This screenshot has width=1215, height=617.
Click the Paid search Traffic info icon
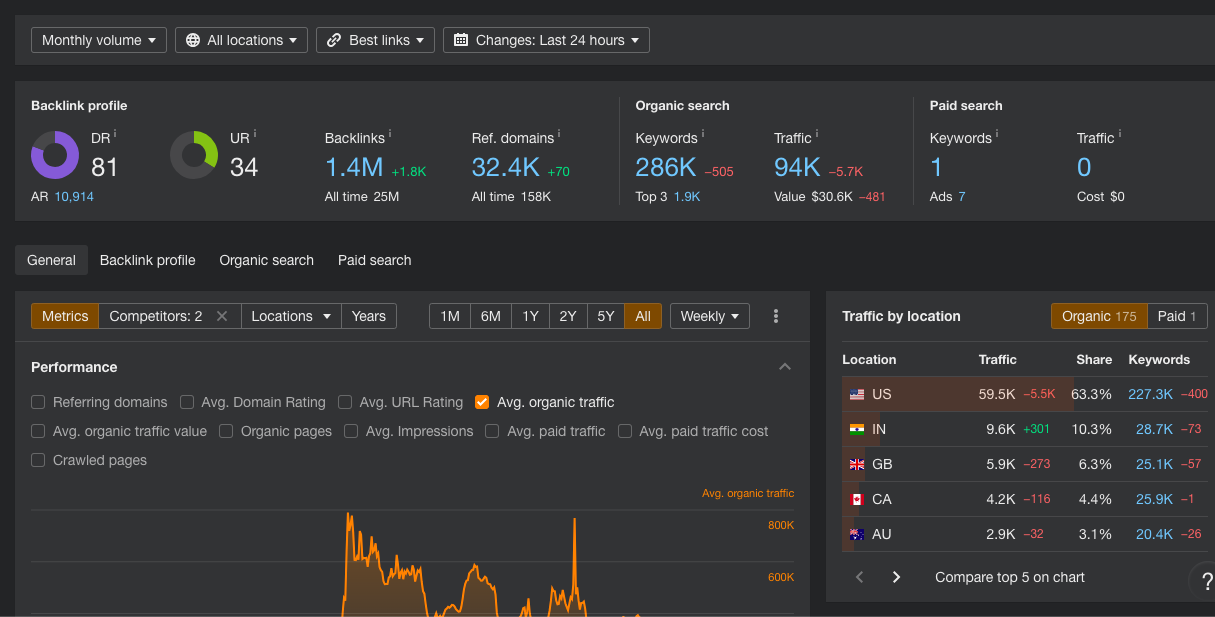click(x=1120, y=133)
